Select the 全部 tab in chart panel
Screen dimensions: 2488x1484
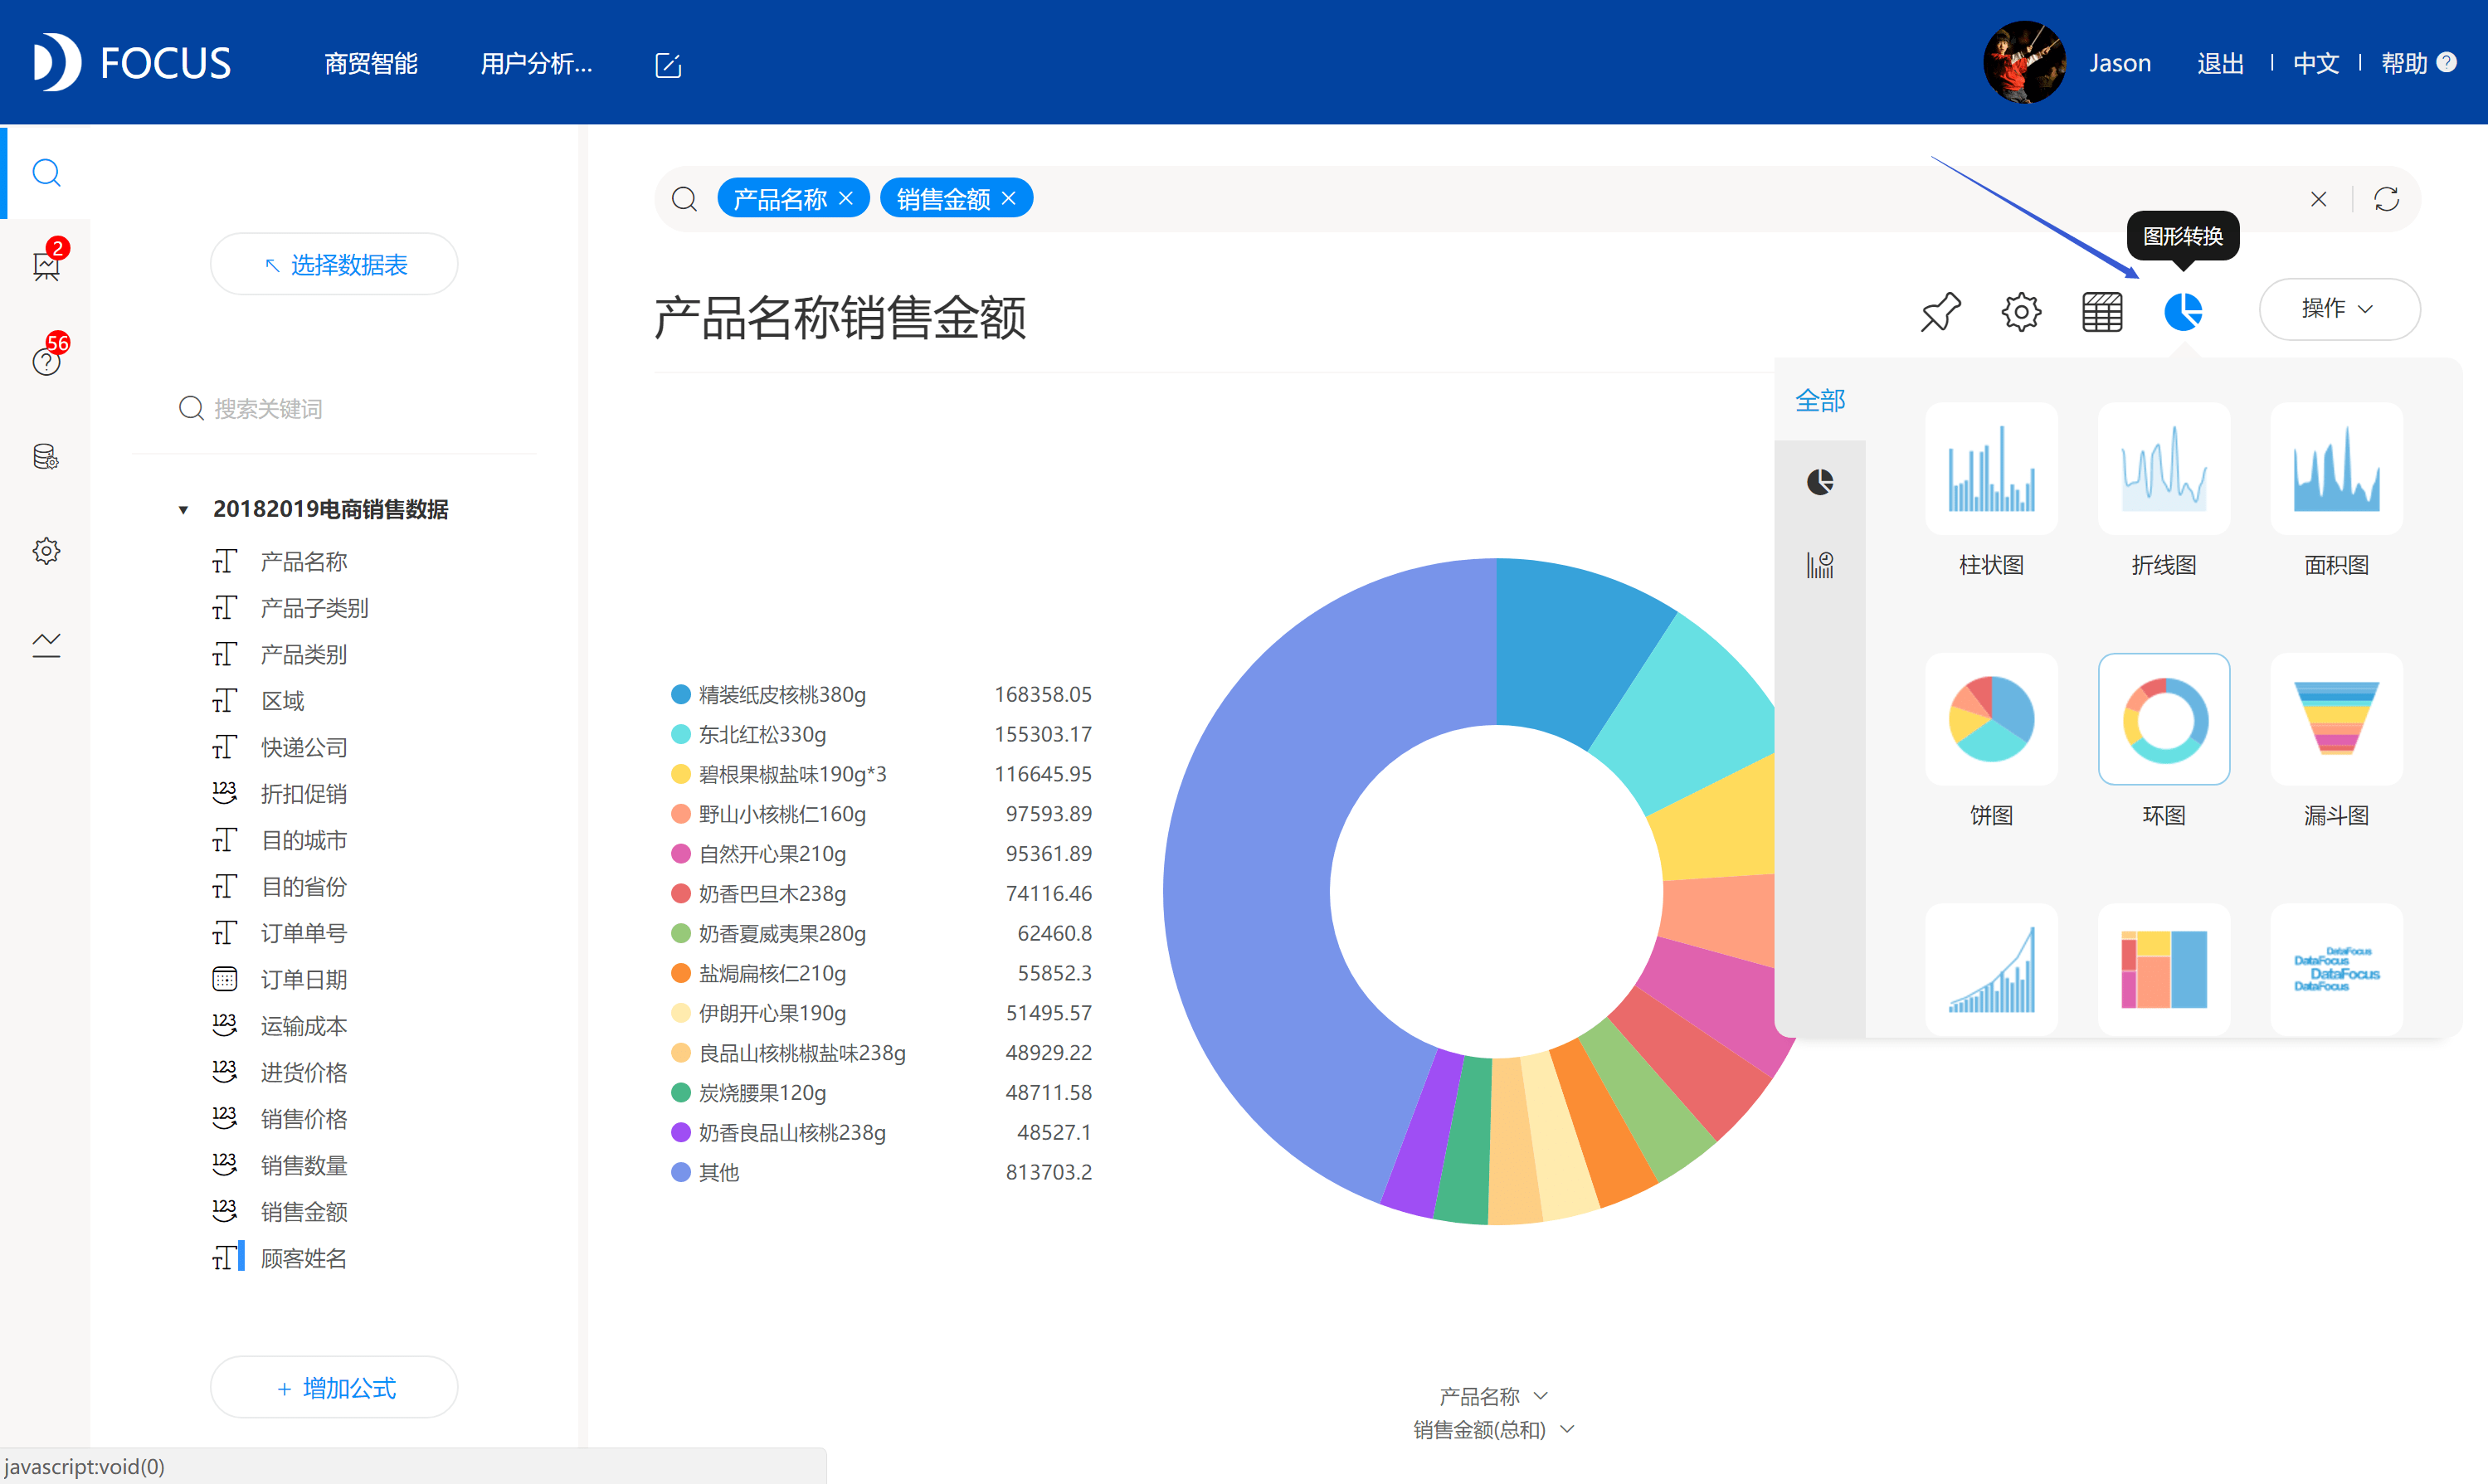click(x=1820, y=399)
